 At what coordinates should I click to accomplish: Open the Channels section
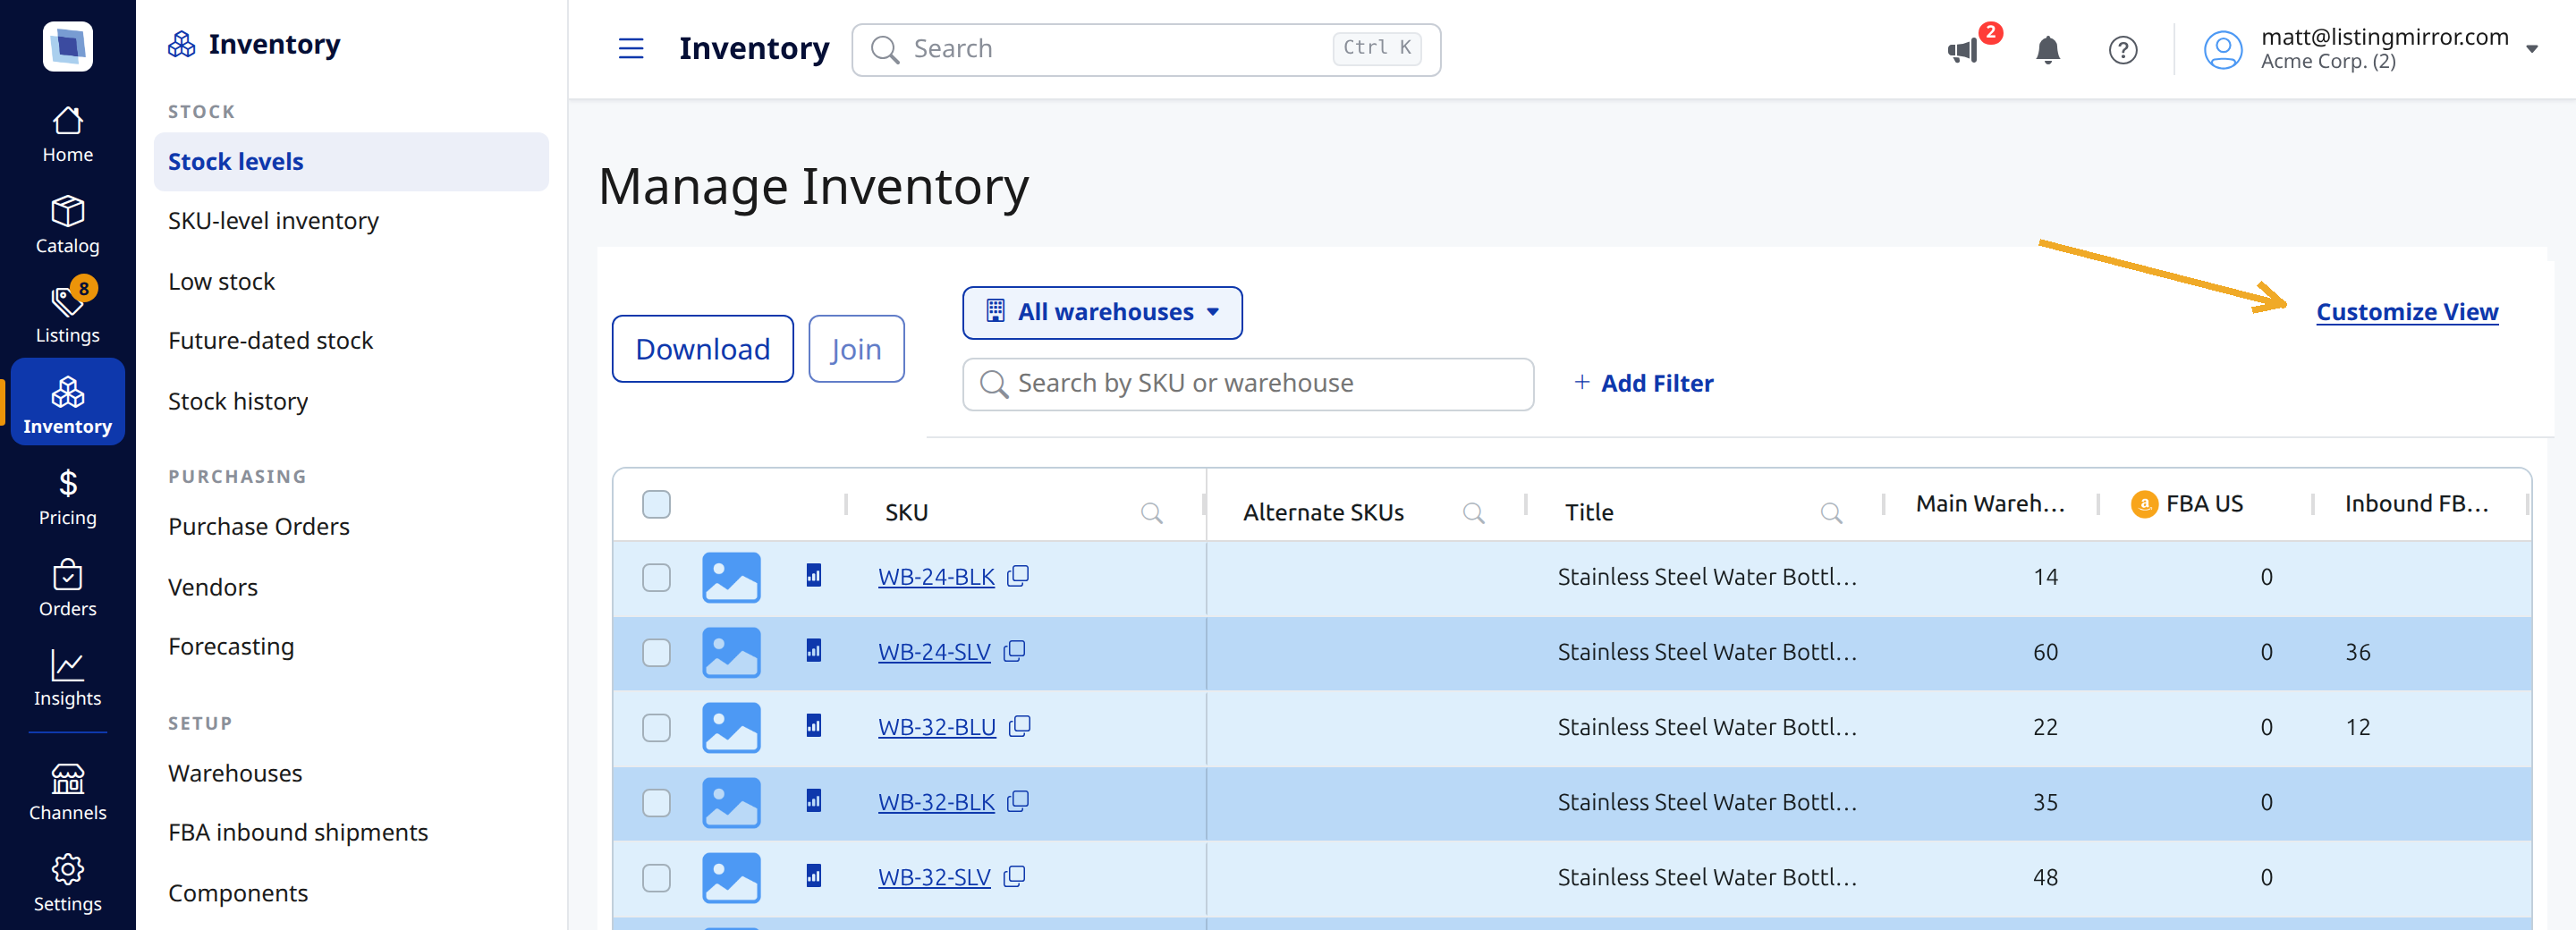(x=67, y=792)
